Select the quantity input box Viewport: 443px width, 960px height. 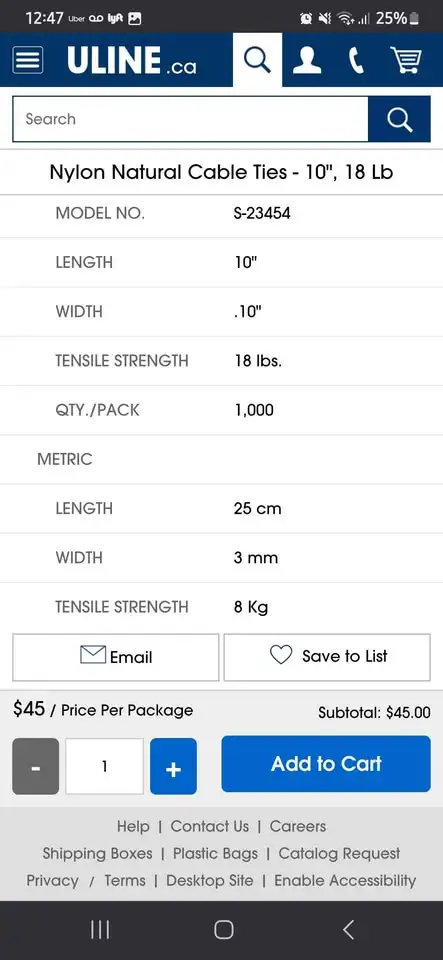pos(105,767)
